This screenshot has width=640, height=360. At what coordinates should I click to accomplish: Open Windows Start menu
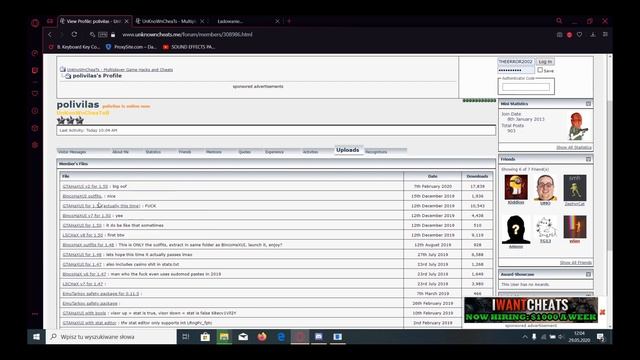click(36, 337)
